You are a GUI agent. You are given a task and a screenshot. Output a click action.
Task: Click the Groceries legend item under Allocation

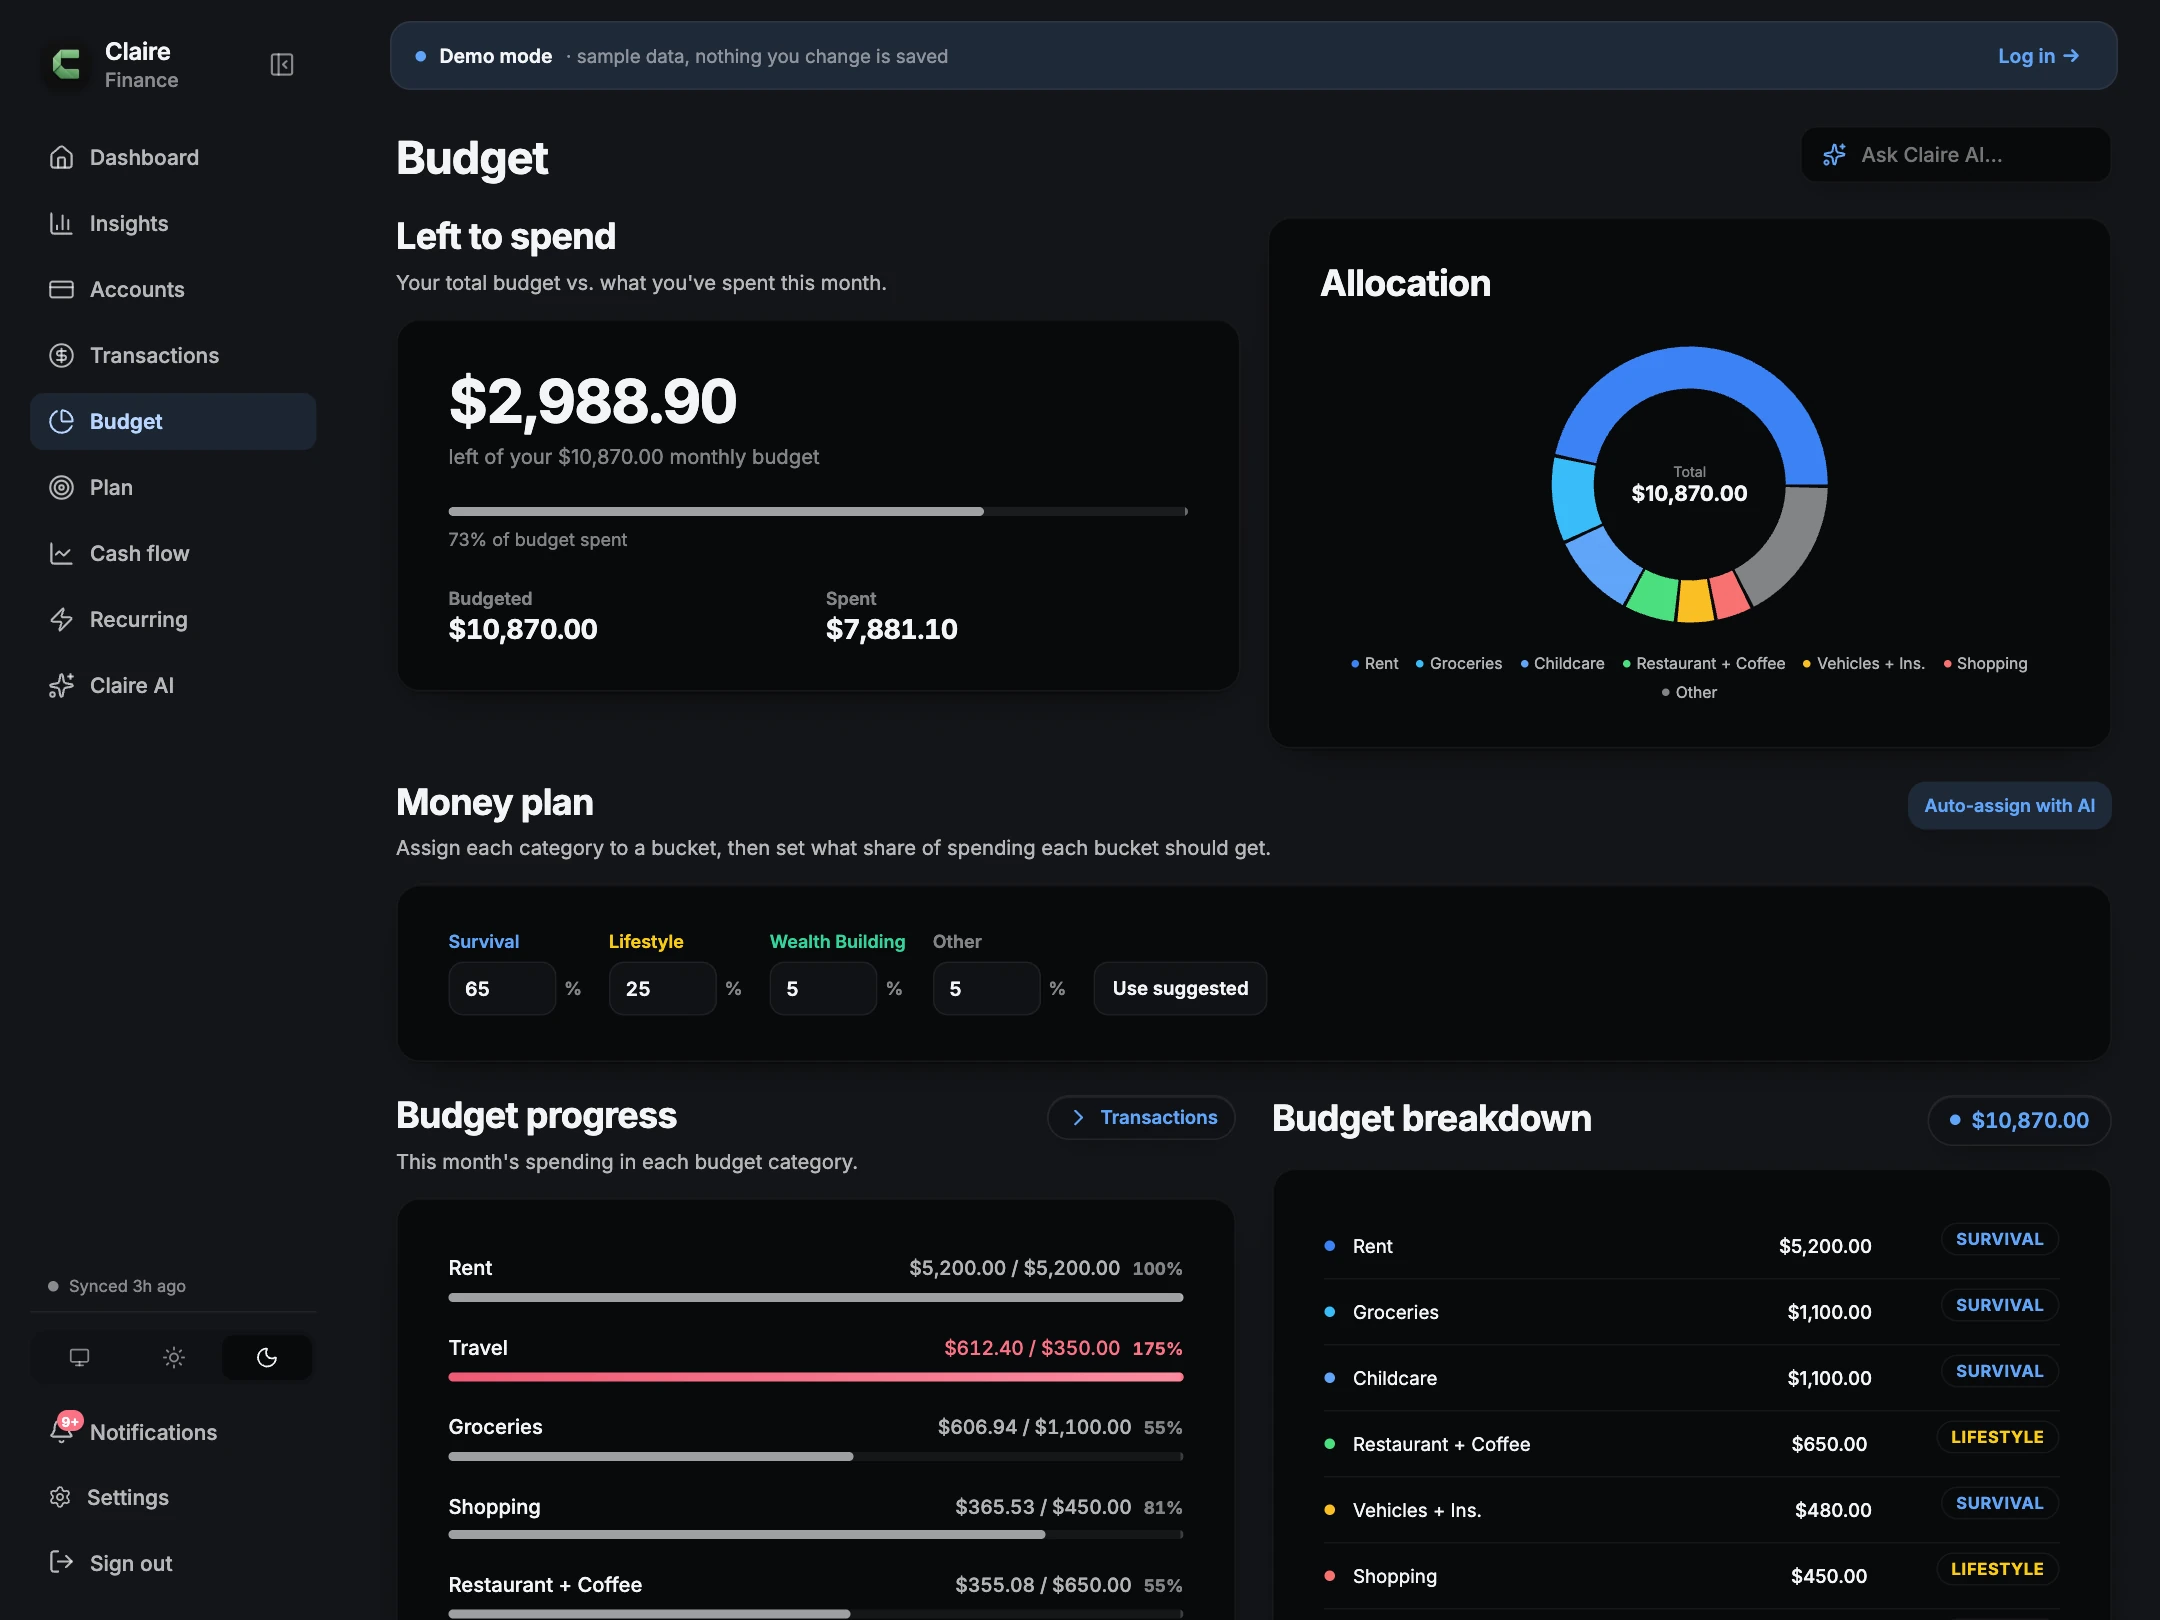pos(1459,663)
